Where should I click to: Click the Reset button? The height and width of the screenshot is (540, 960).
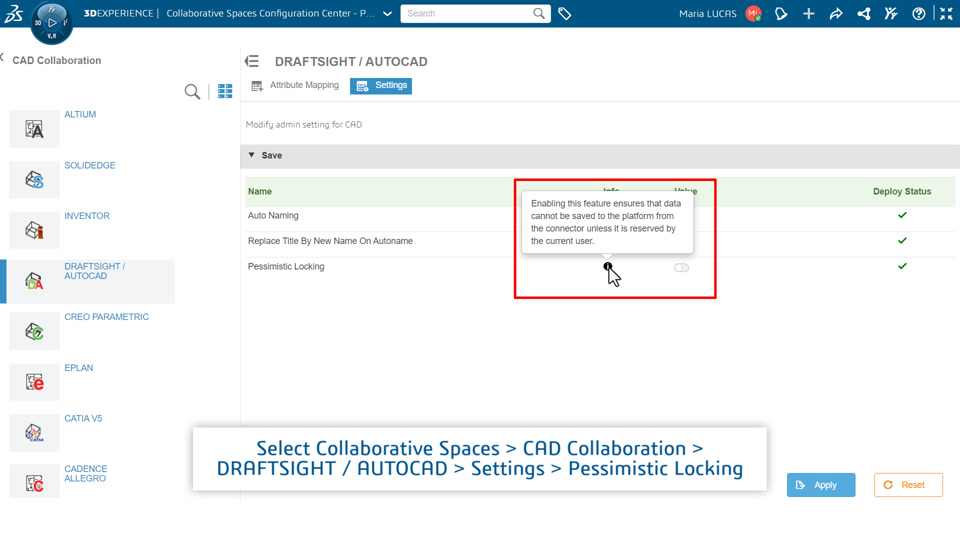908,485
